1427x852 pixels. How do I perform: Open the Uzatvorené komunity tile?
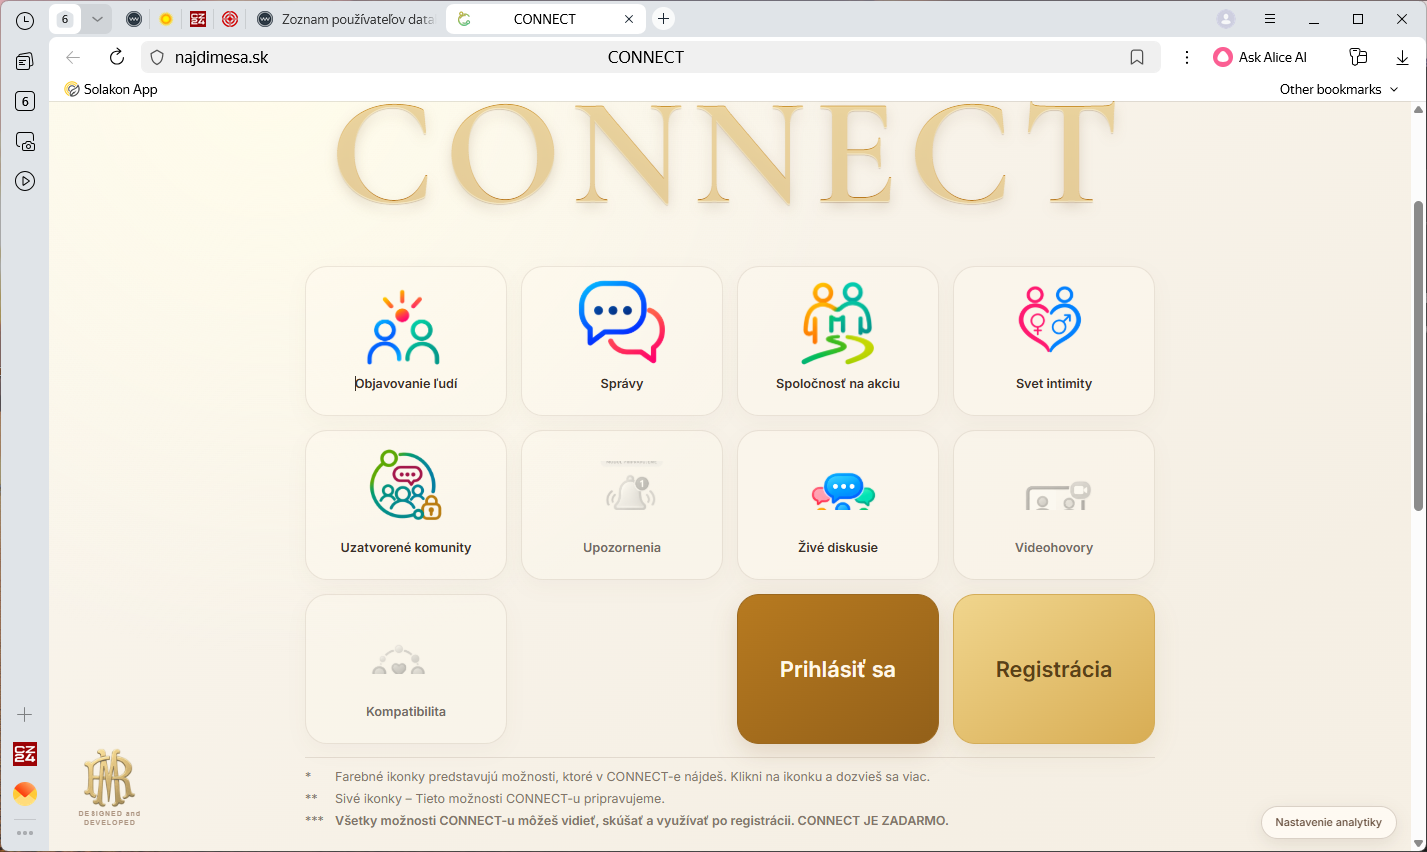click(x=406, y=505)
